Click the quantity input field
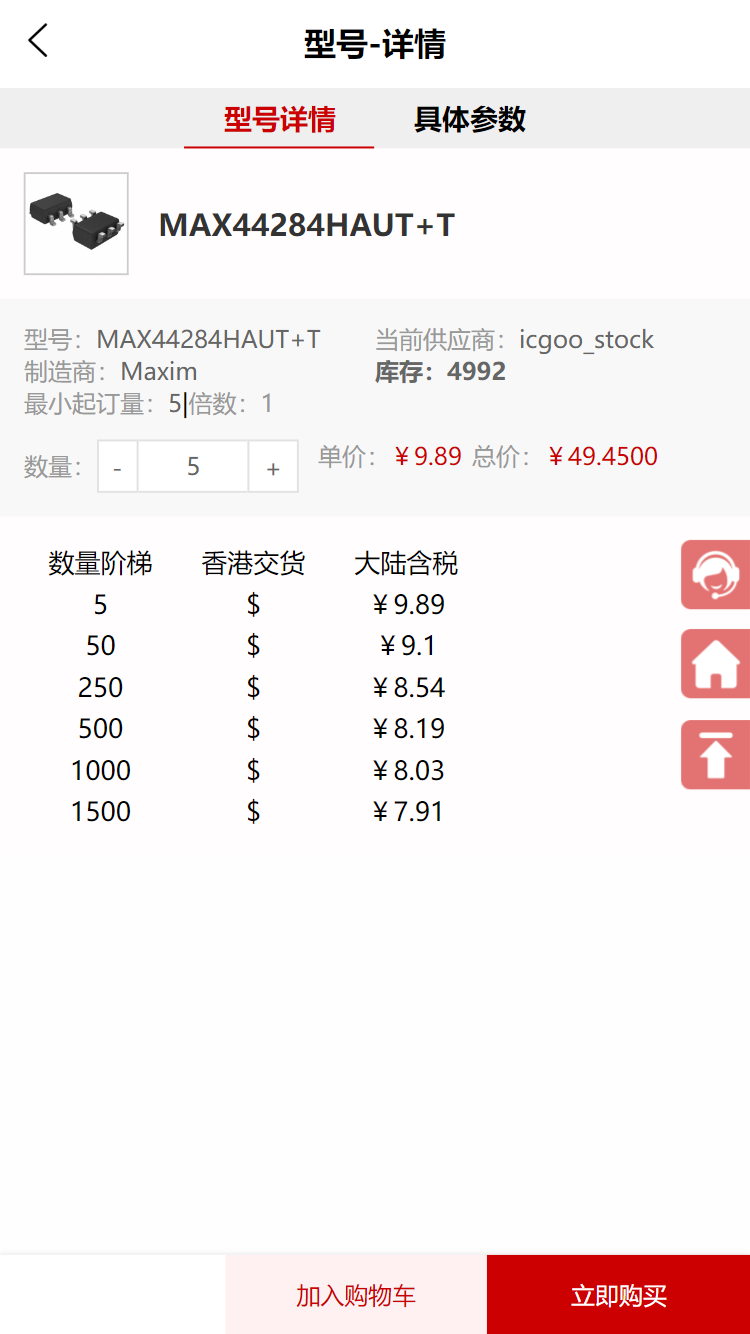 (193, 467)
